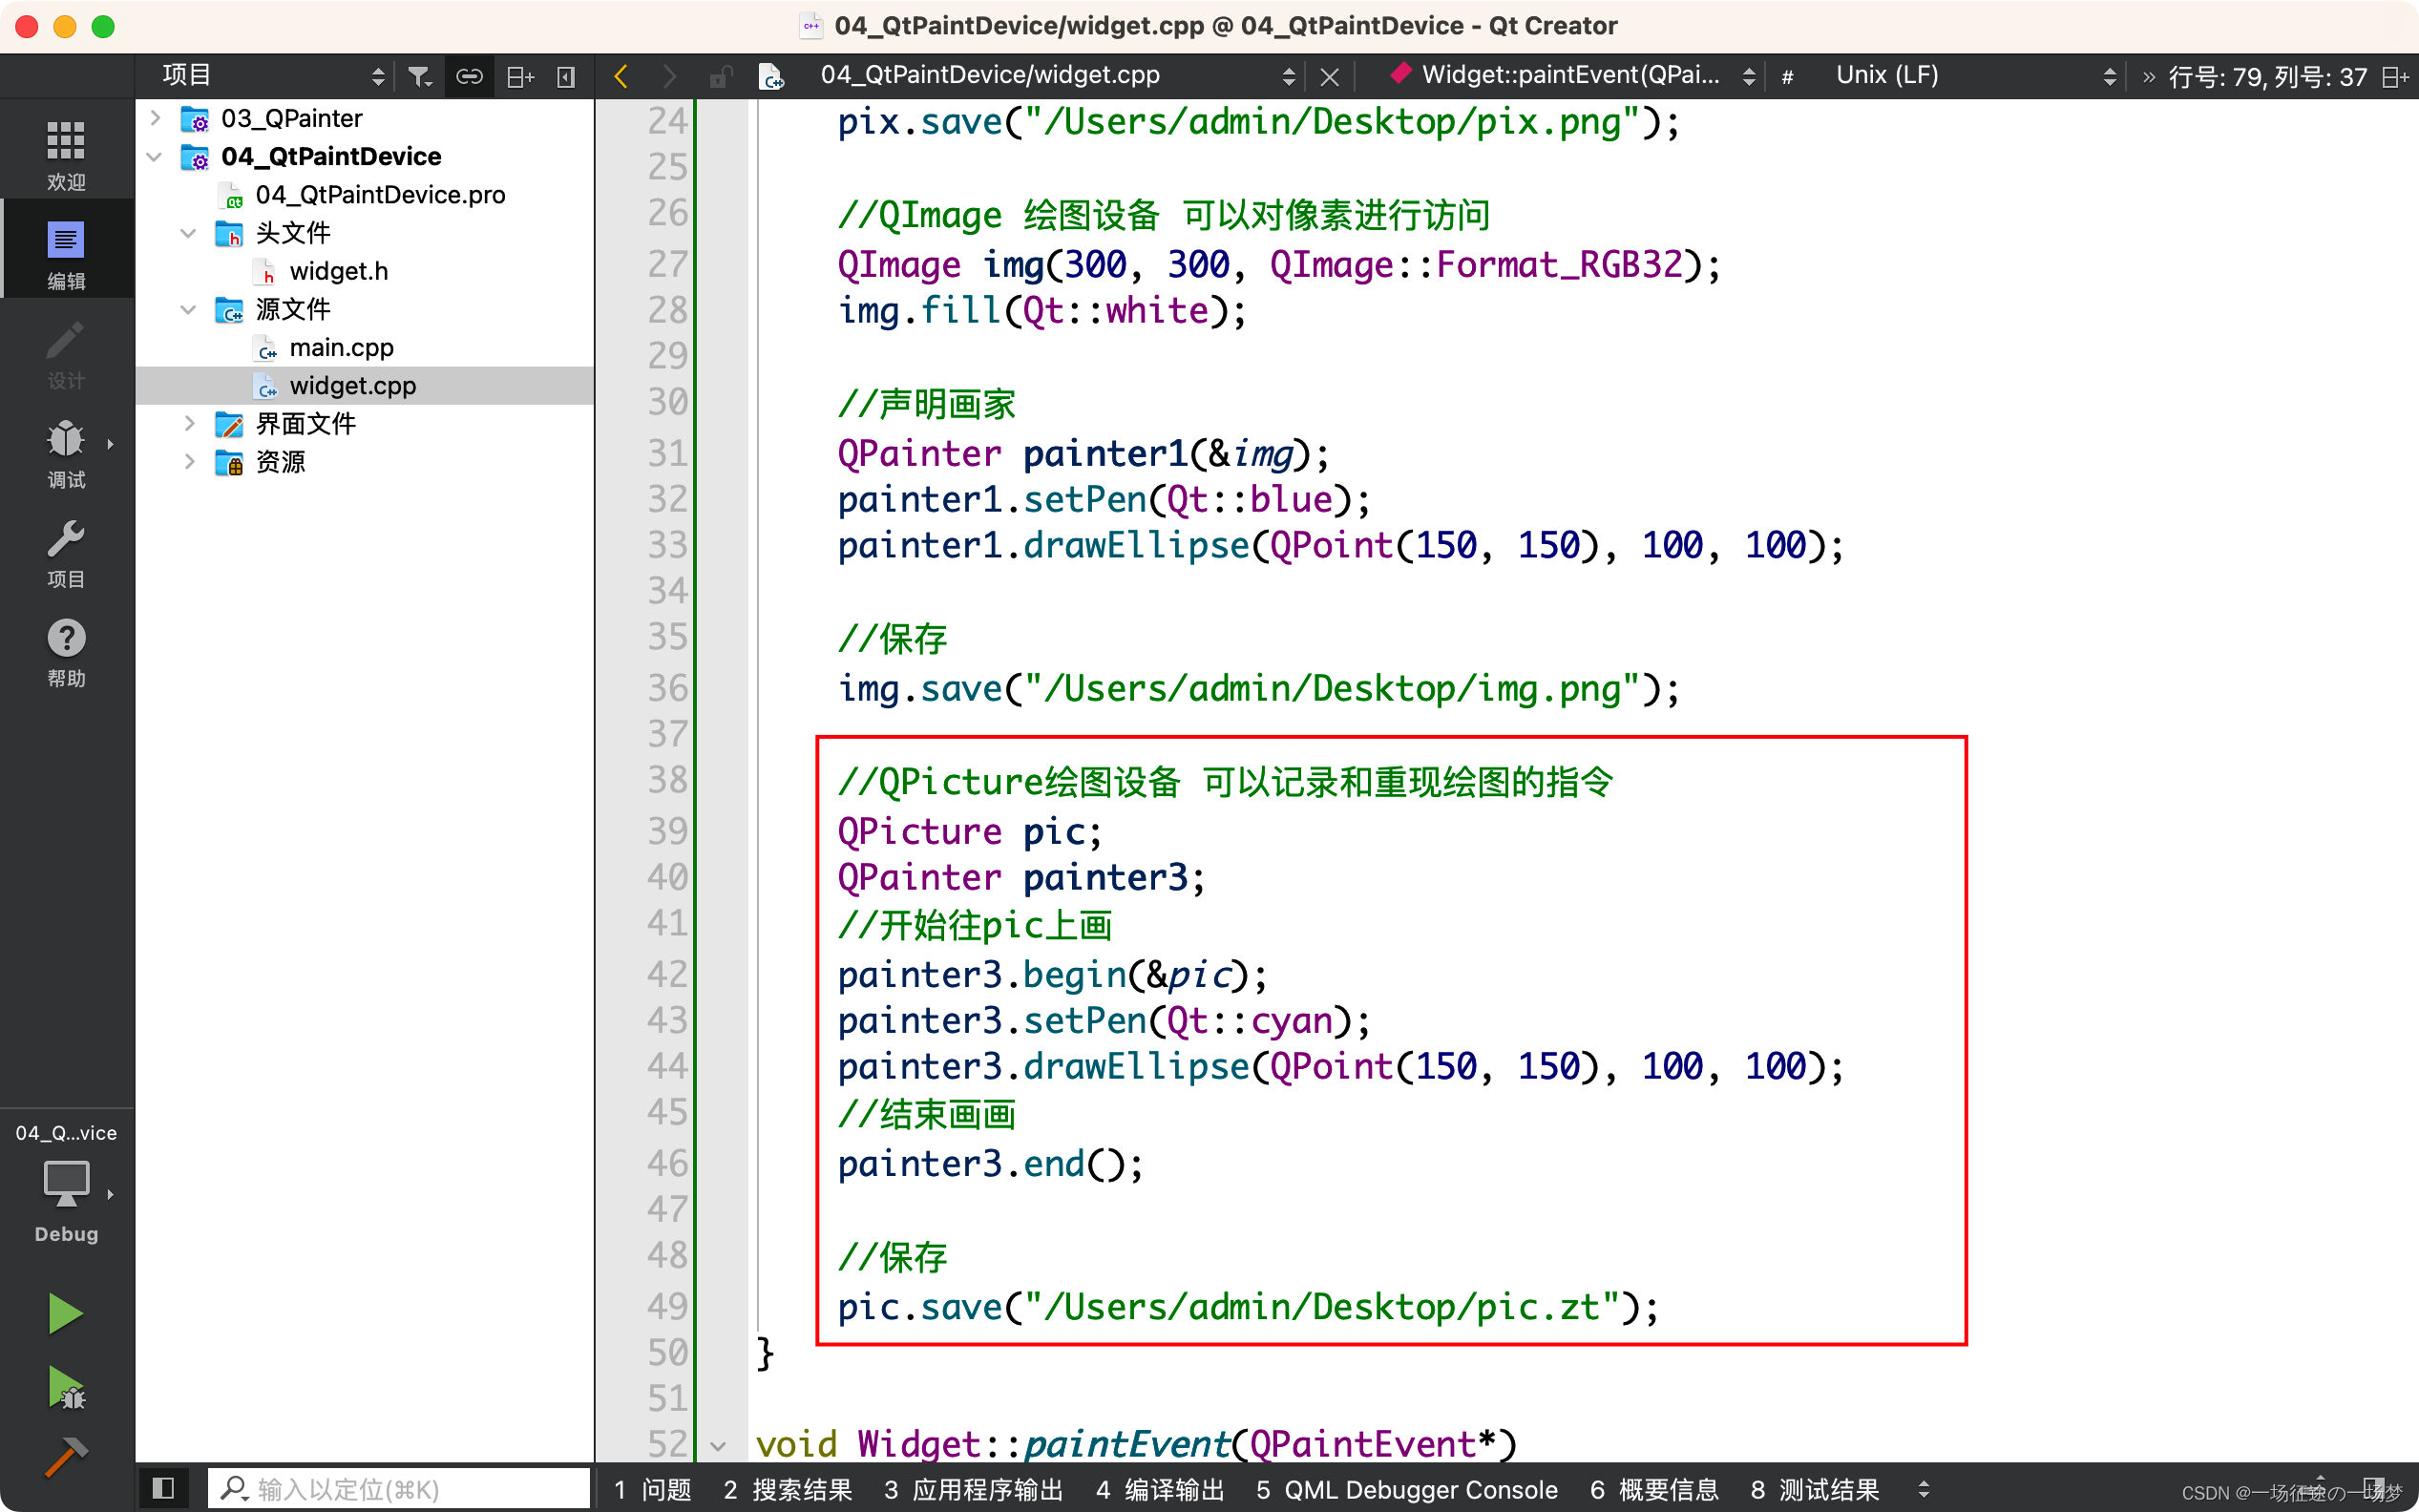The width and height of the screenshot is (2419, 1512).
Task: Open the 搜索结果 output pane
Action: tap(788, 1489)
